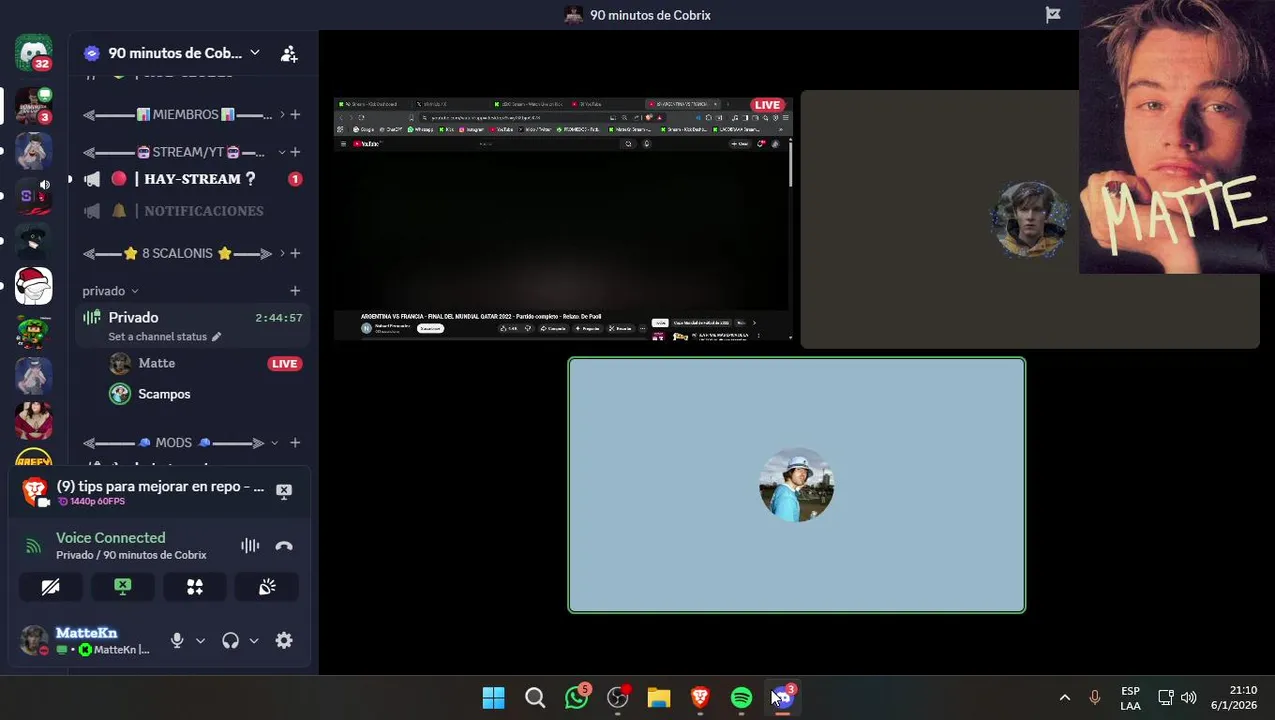Screen dimensions: 1275x720
Task: Toggle deafen with the headphones icon
Action: [231, 641]
